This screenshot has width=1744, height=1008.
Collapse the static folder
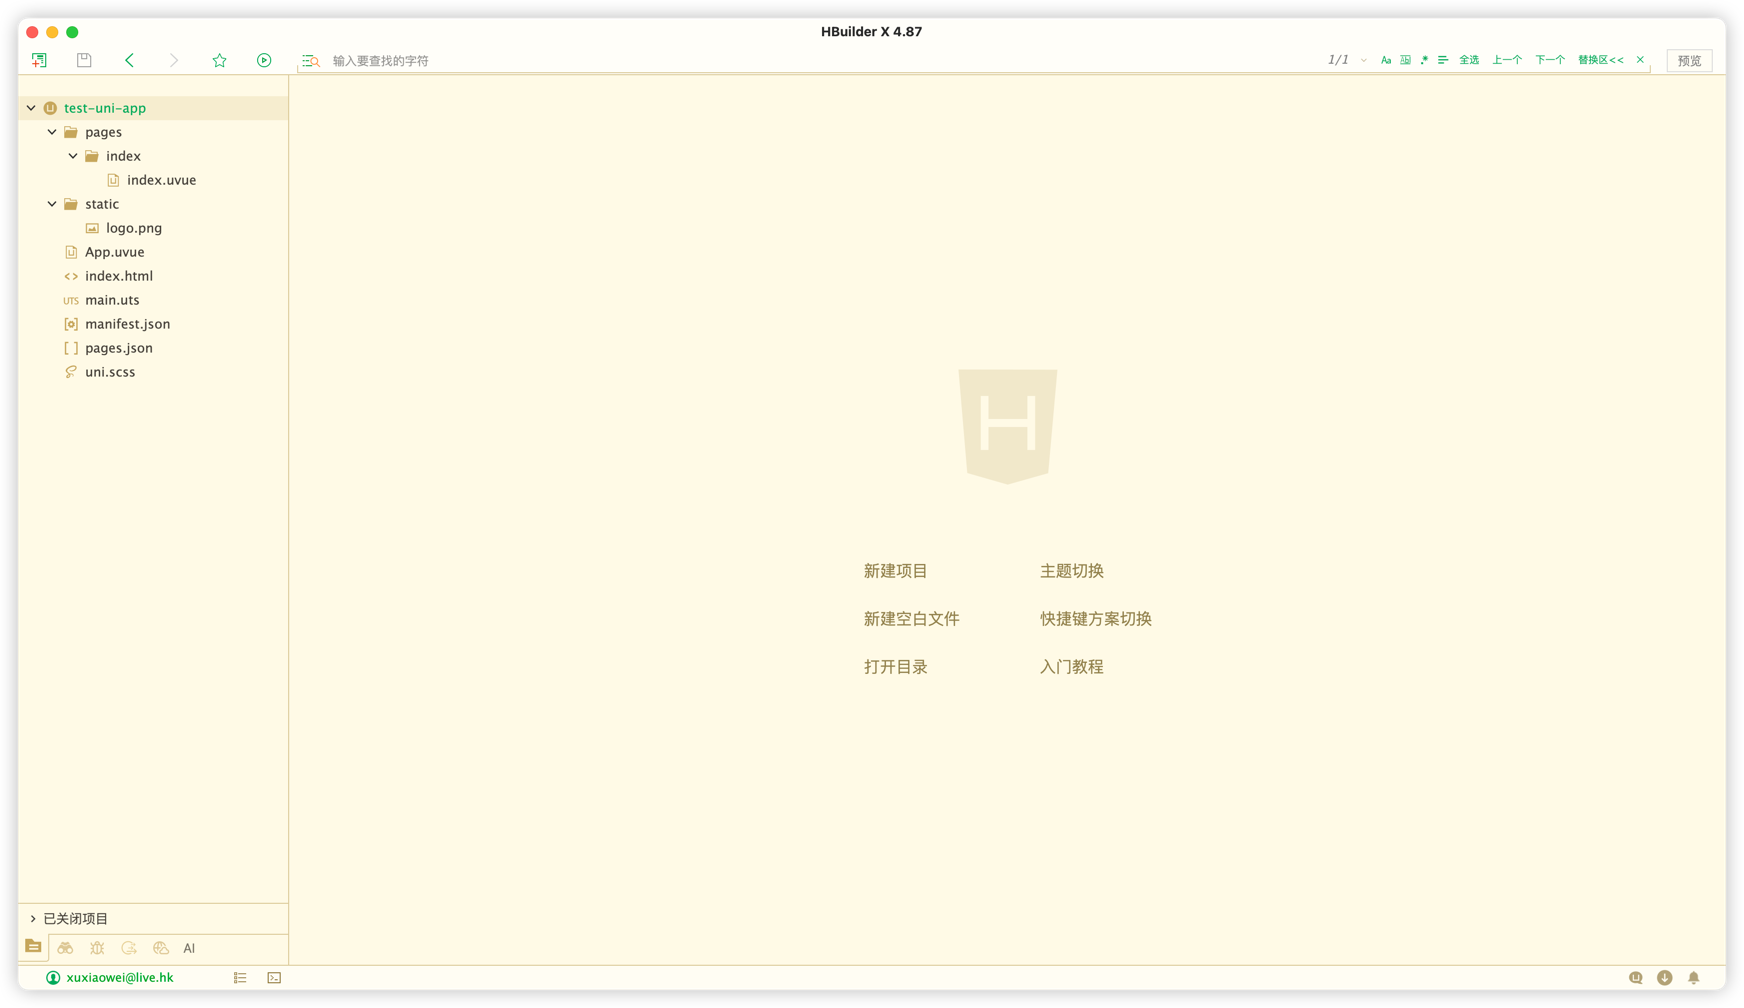click(52, 204)
